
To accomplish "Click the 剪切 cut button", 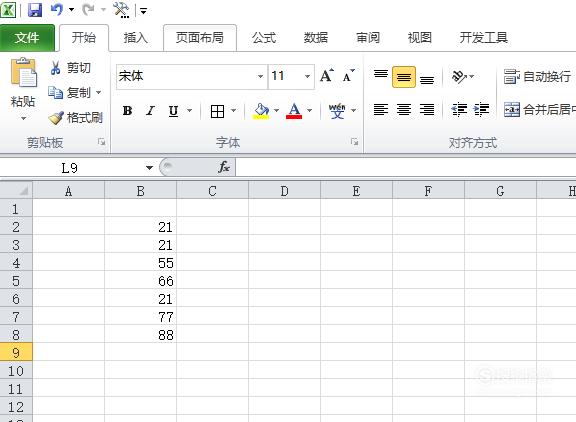I will (x=71, y=68).
